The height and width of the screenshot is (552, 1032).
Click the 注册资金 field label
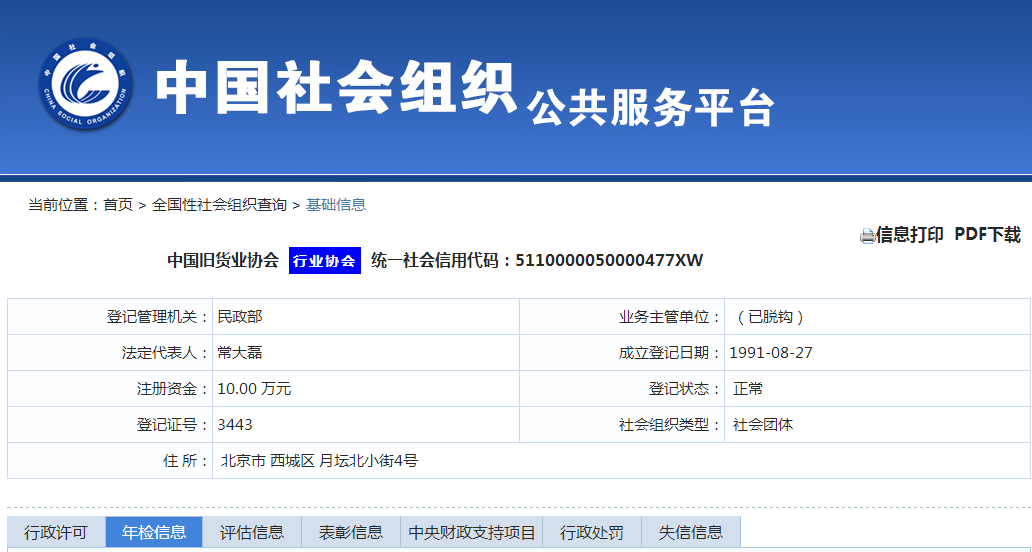tap(174, 389)
